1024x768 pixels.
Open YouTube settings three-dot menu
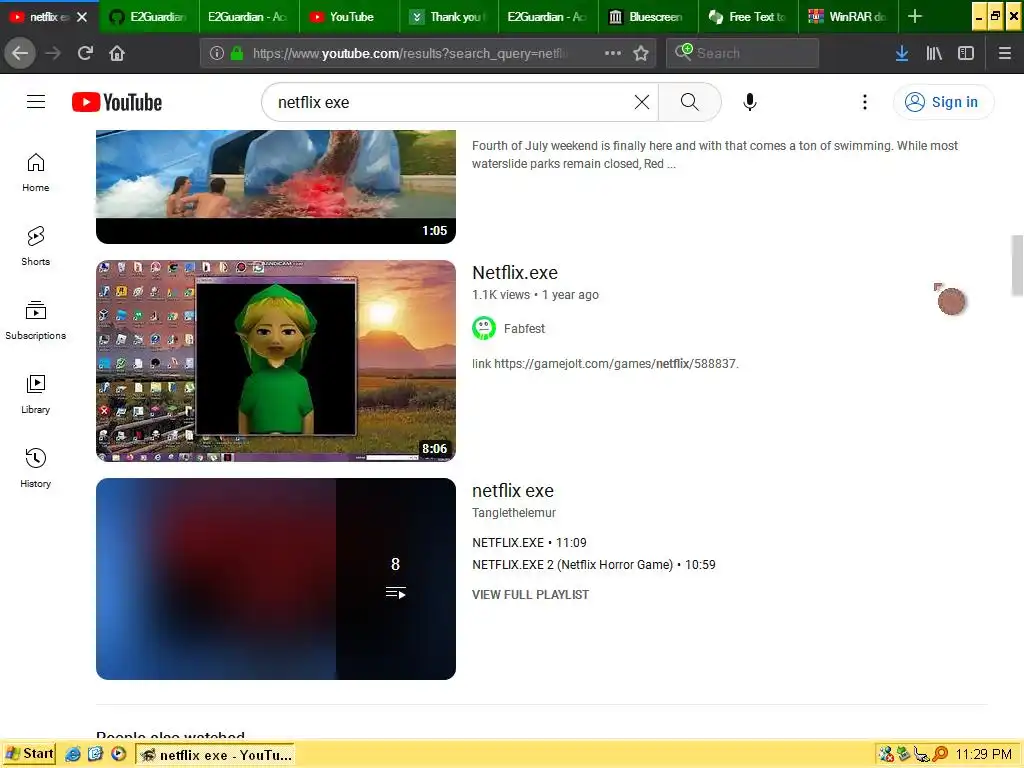click(x=865, y=102)
